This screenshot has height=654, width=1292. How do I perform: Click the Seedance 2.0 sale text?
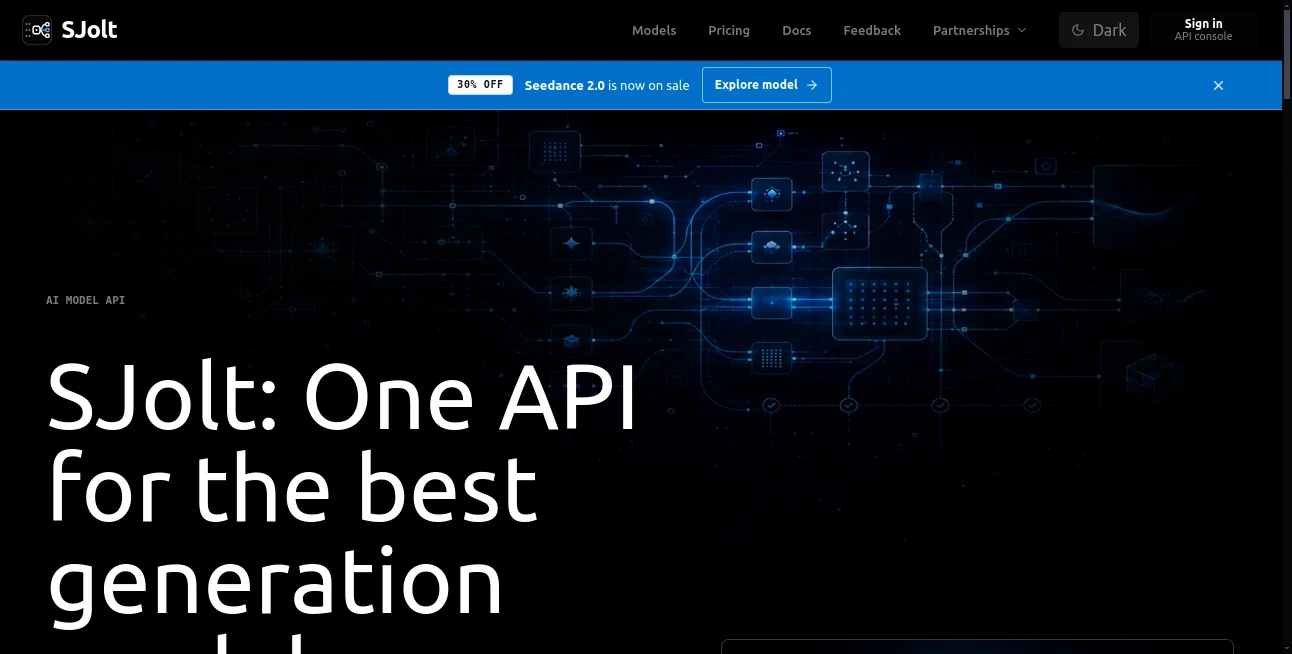607,85
